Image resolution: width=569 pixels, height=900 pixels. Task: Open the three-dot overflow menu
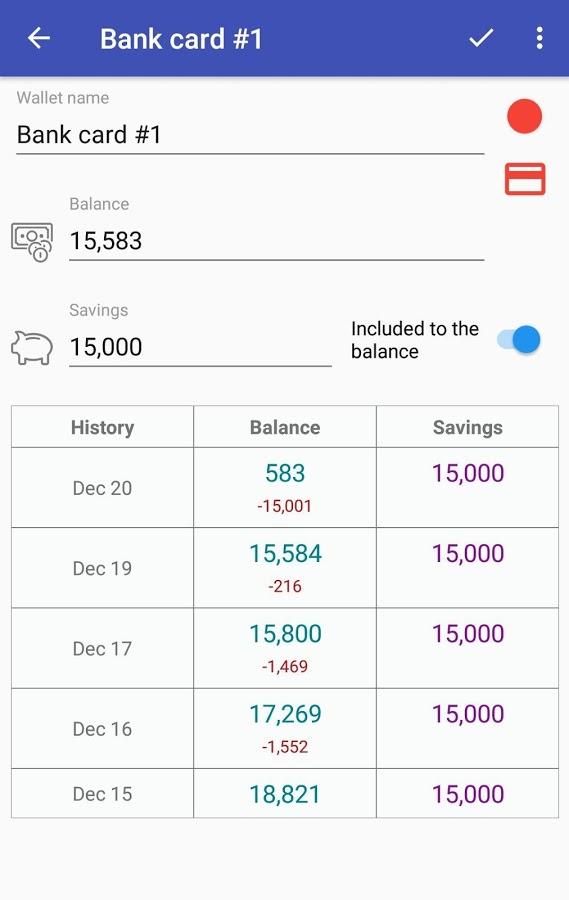point(539,38)
